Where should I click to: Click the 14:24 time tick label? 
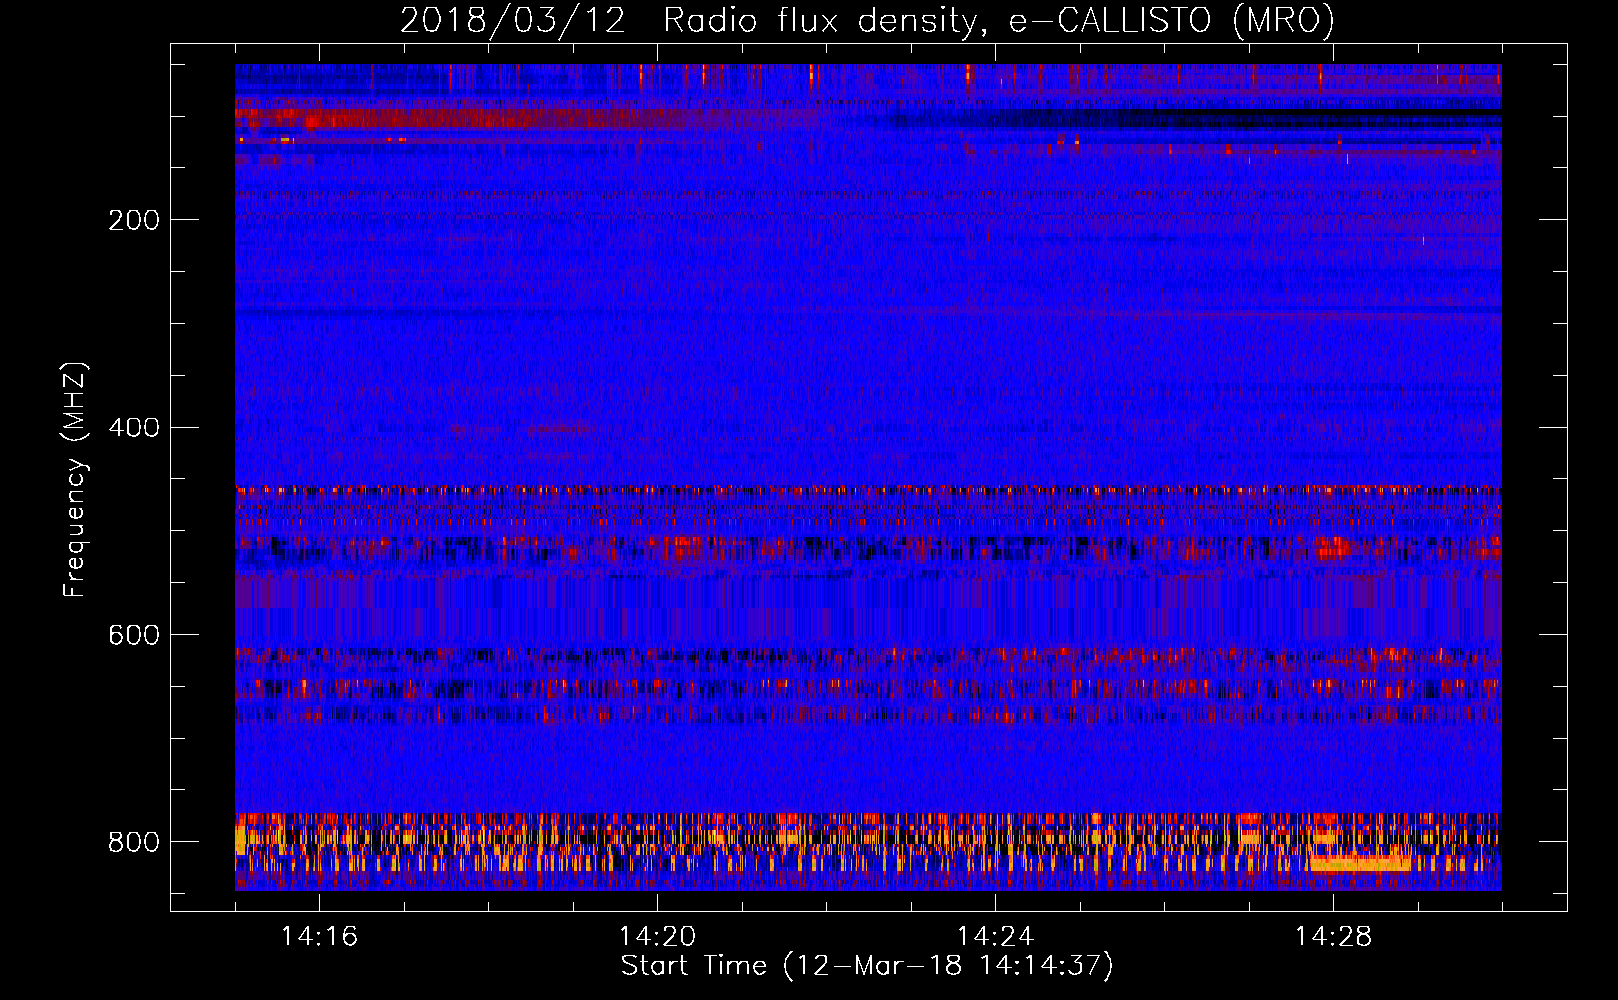[x=995, y=936]
